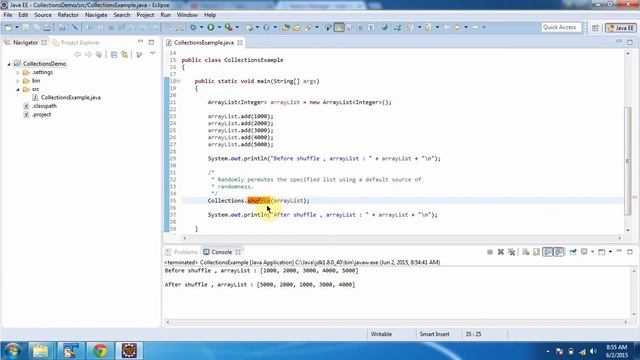Click the Open Type toolbar icon

click(286, 28)
